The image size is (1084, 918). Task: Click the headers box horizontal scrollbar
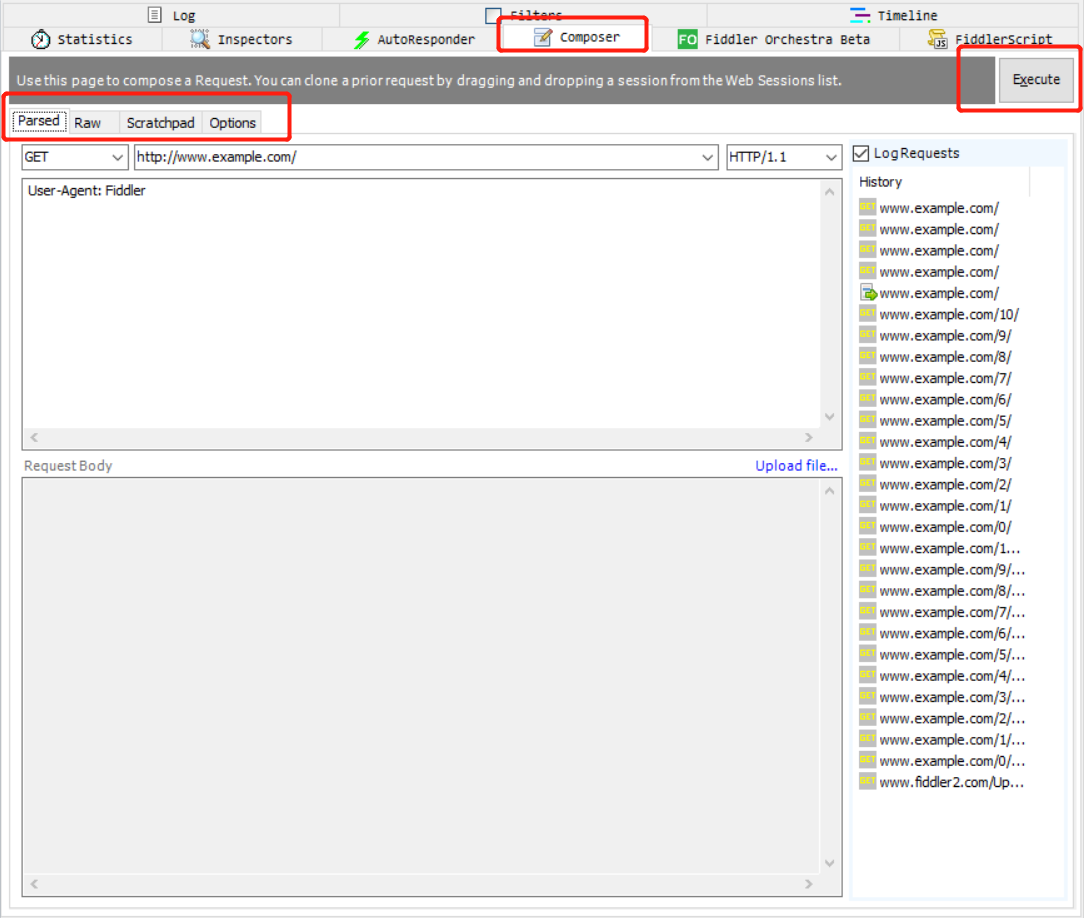coord(420,437)
